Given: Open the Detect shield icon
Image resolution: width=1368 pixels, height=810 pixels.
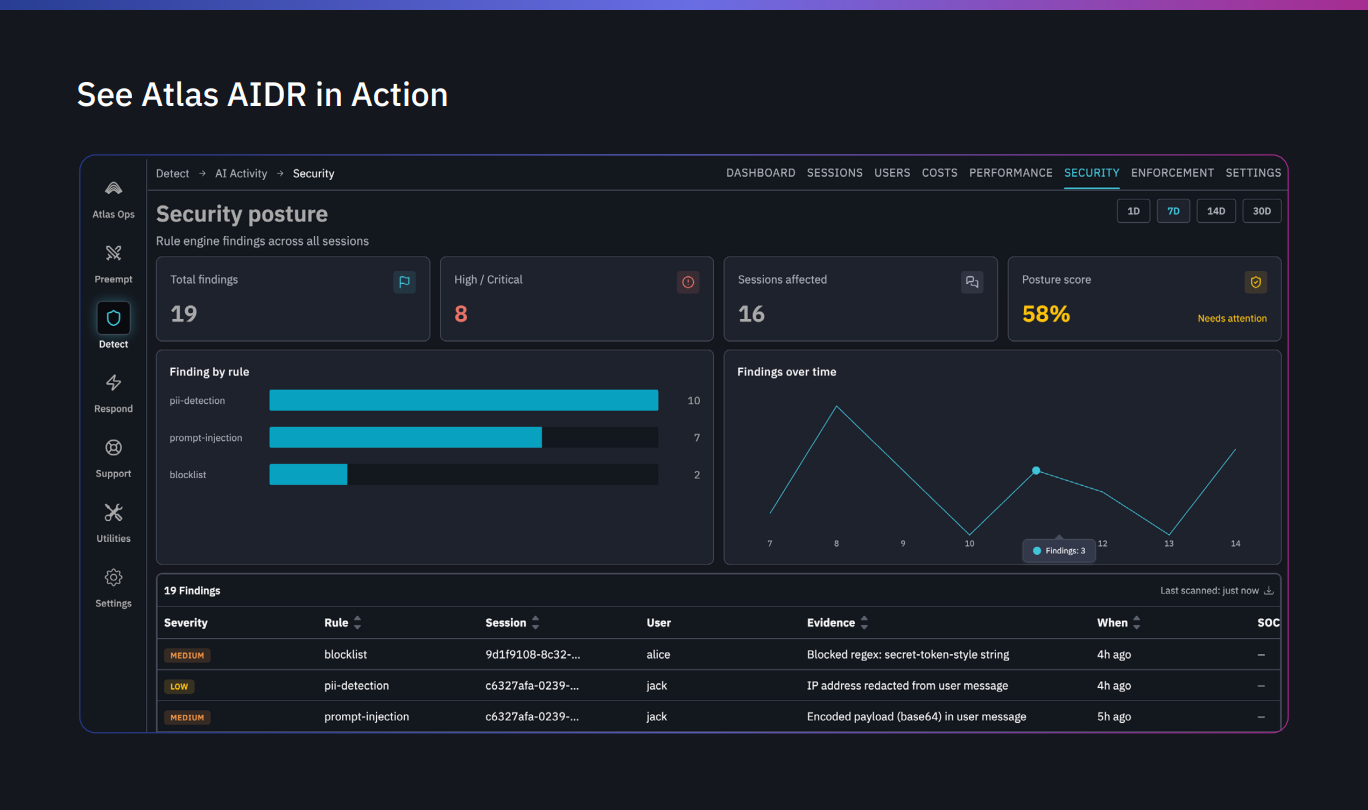Looking at the screenshot, I should click(113, 318).
